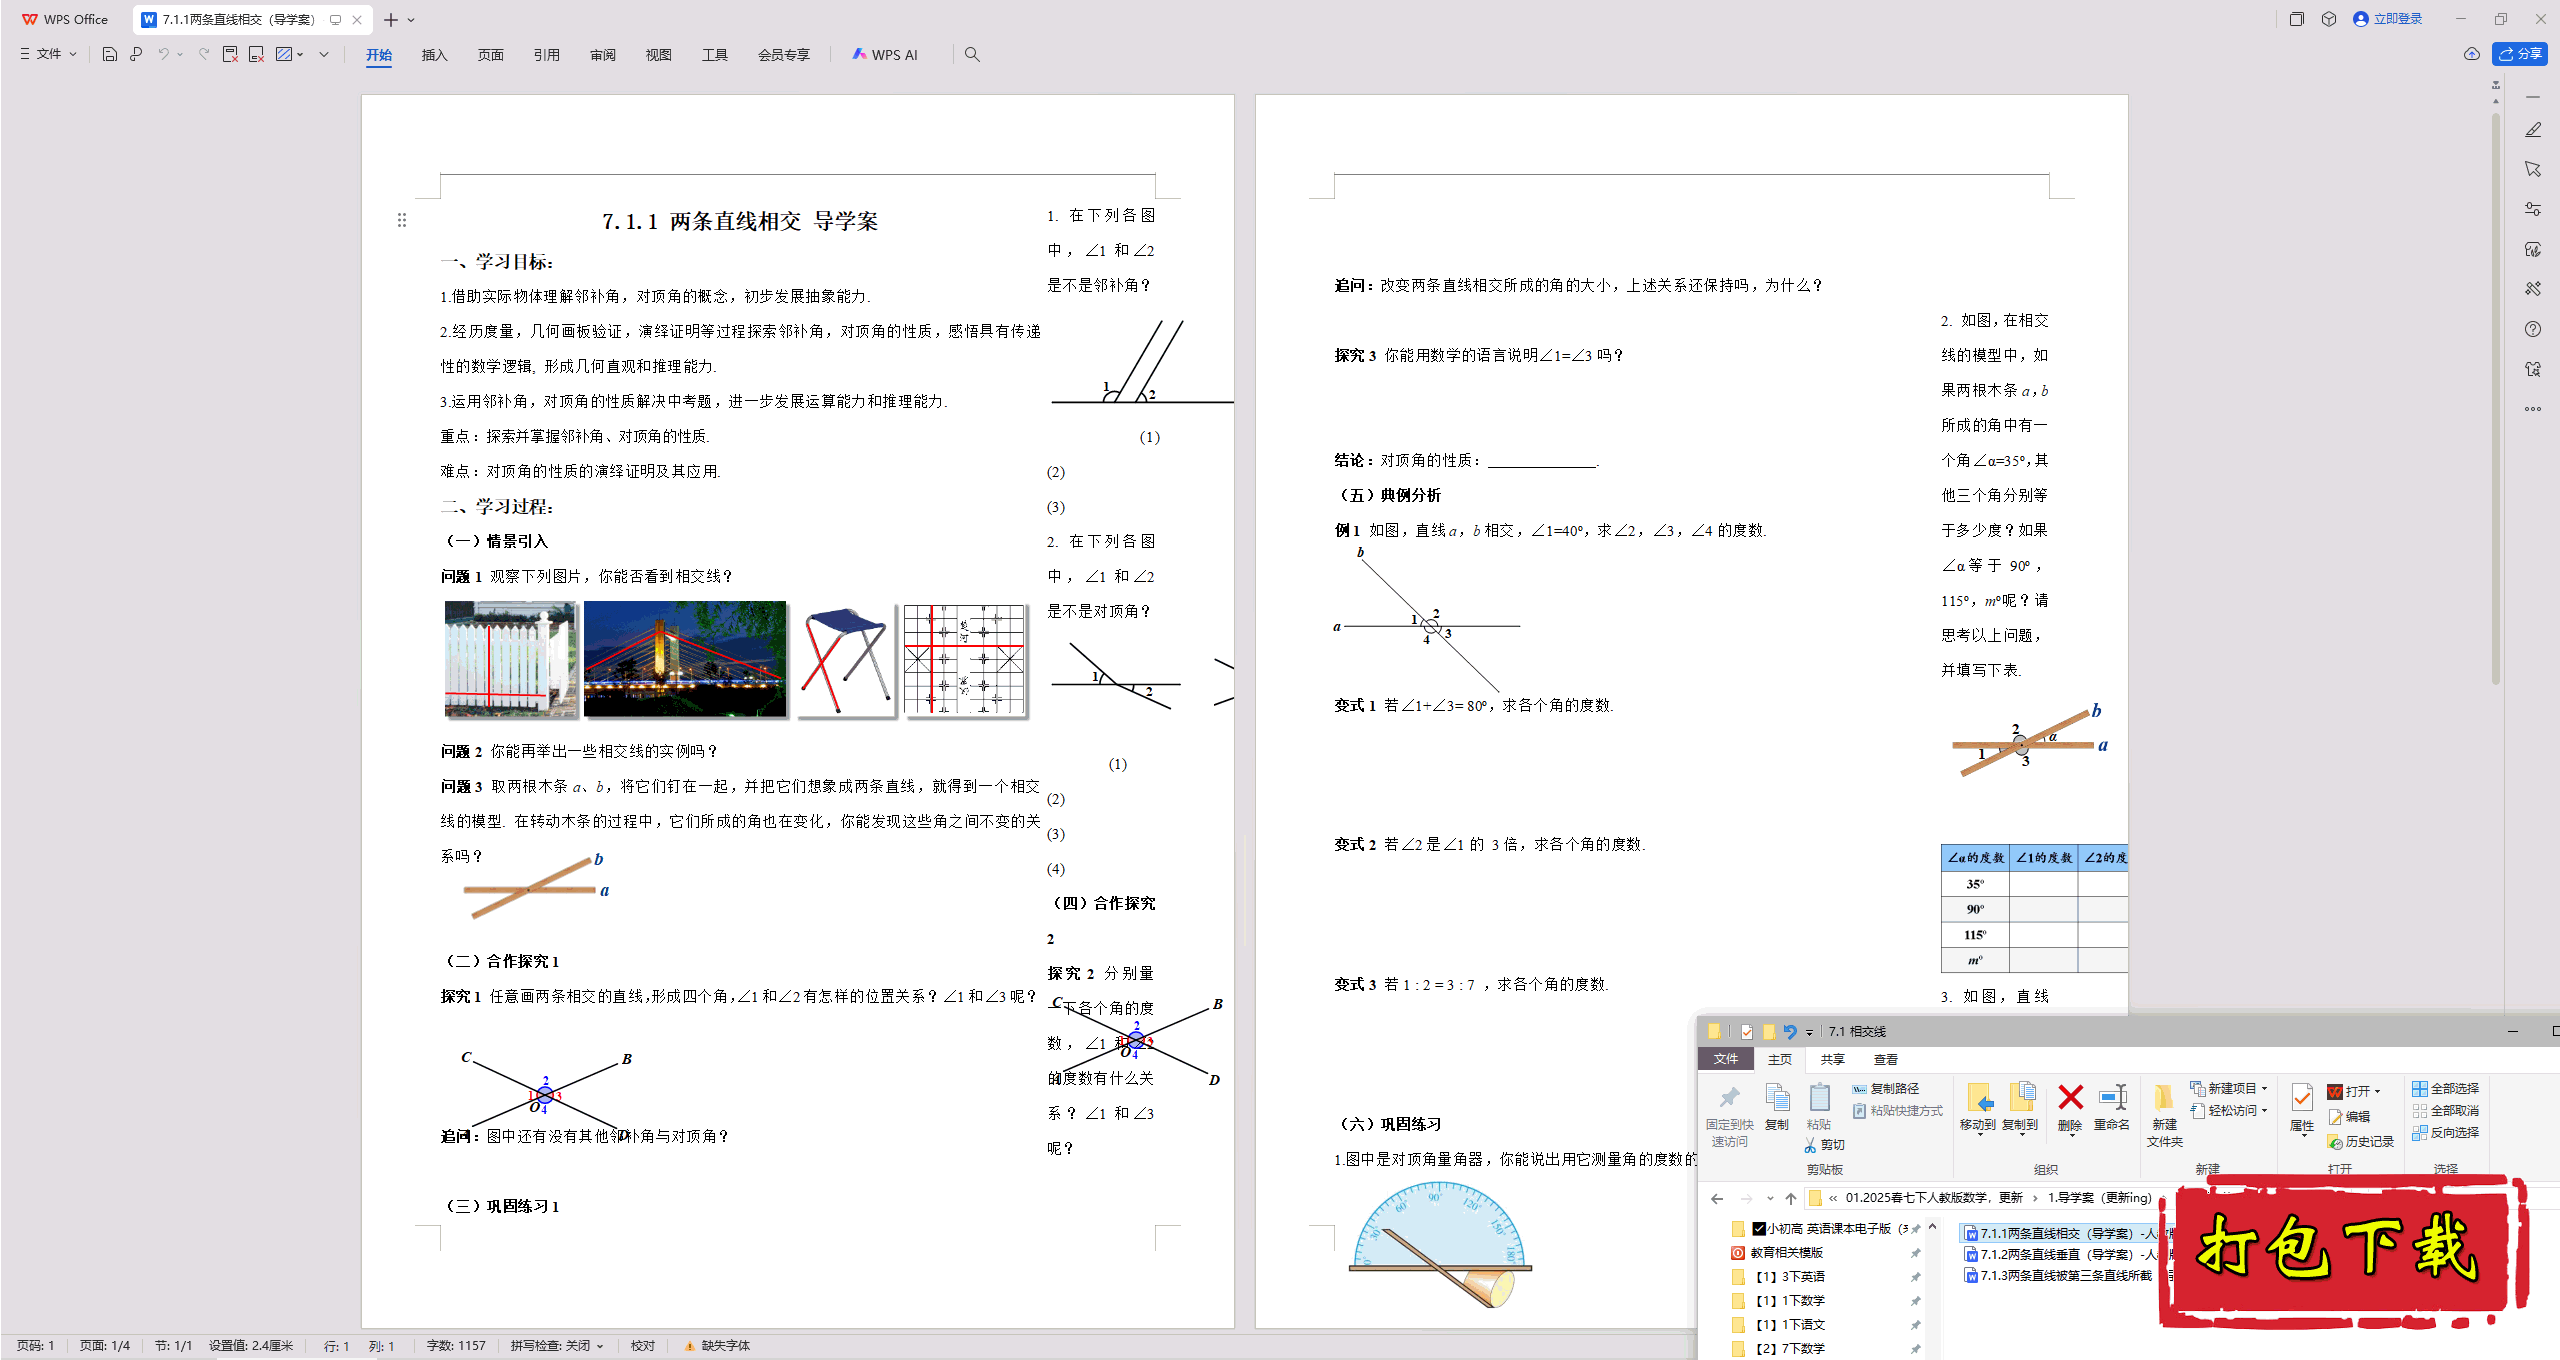Click the Save icon in the WPS toolbar
This screenshot has height=1360, width=2560.
(110, 54)
